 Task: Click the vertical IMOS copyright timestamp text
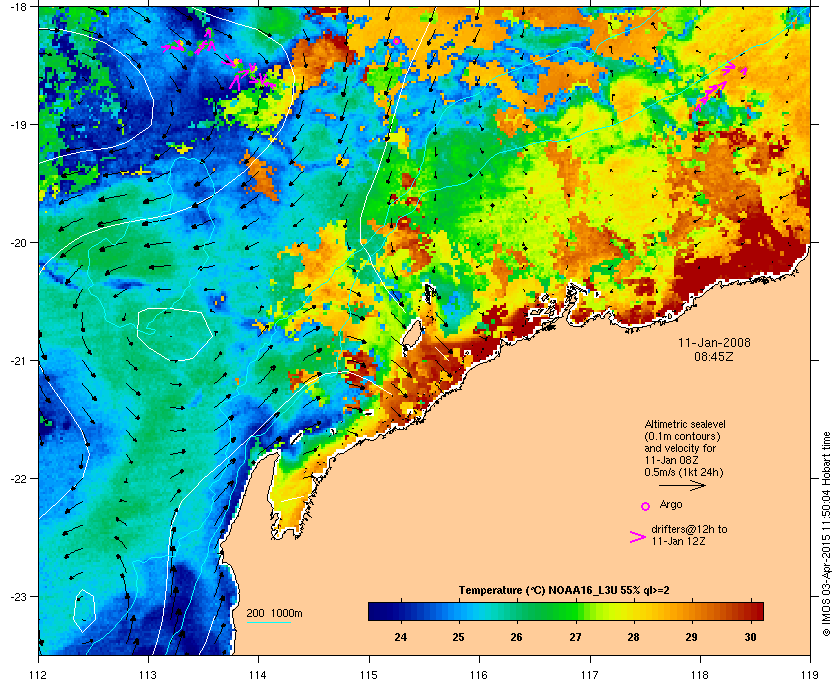[x=827, y=536]
